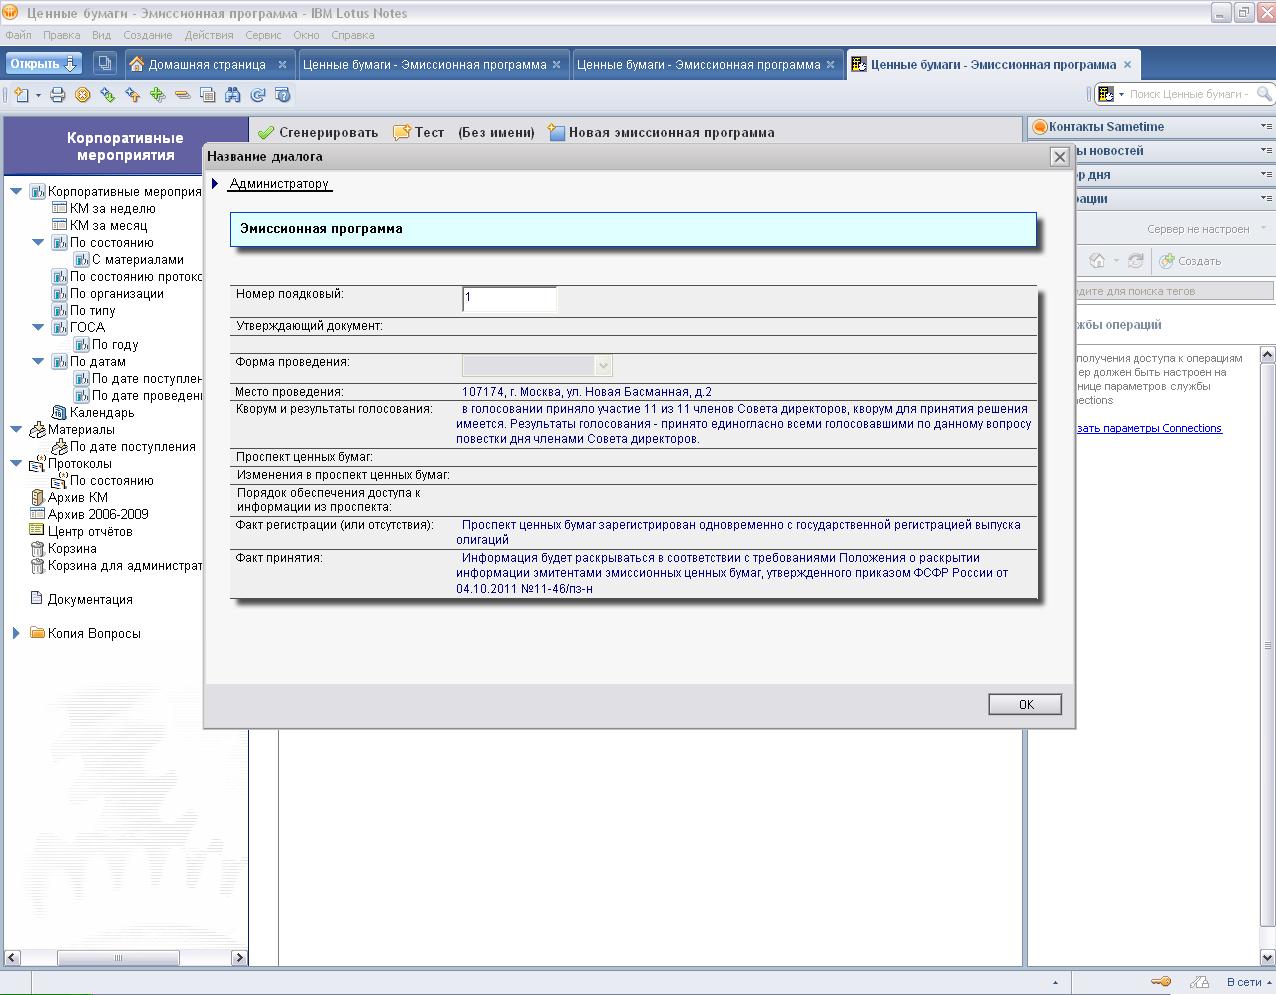
Task: Click the window-switcher thumbnails icon beside Открыть
Action: click(x=104, y=64)
